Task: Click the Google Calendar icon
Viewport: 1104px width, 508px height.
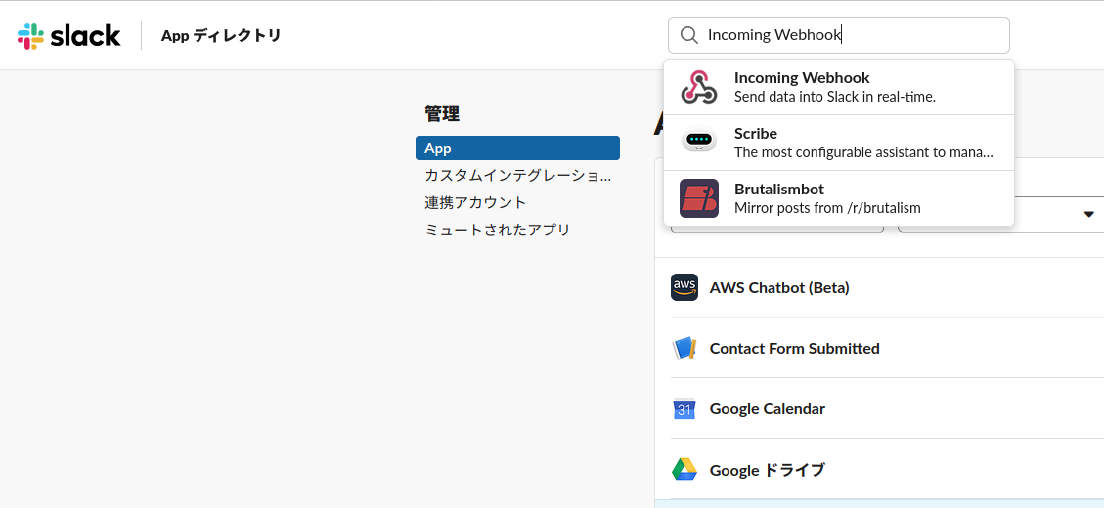Action: pyautogui.click(x=684, y=409)
